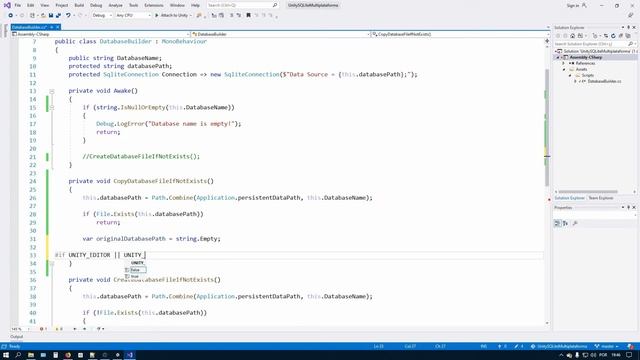
Task: Click the errors count indicator
Action: coord(43,329)
